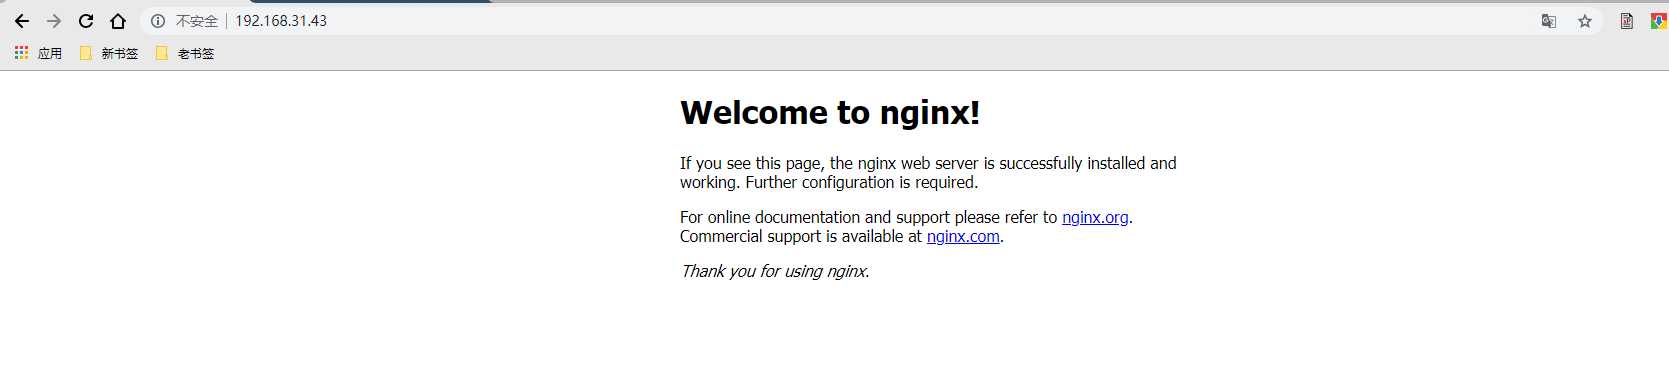This screenshot has height=368, width=1669.
Task: Bookmark this page with the star
Action: click(x=1585, y=21)
